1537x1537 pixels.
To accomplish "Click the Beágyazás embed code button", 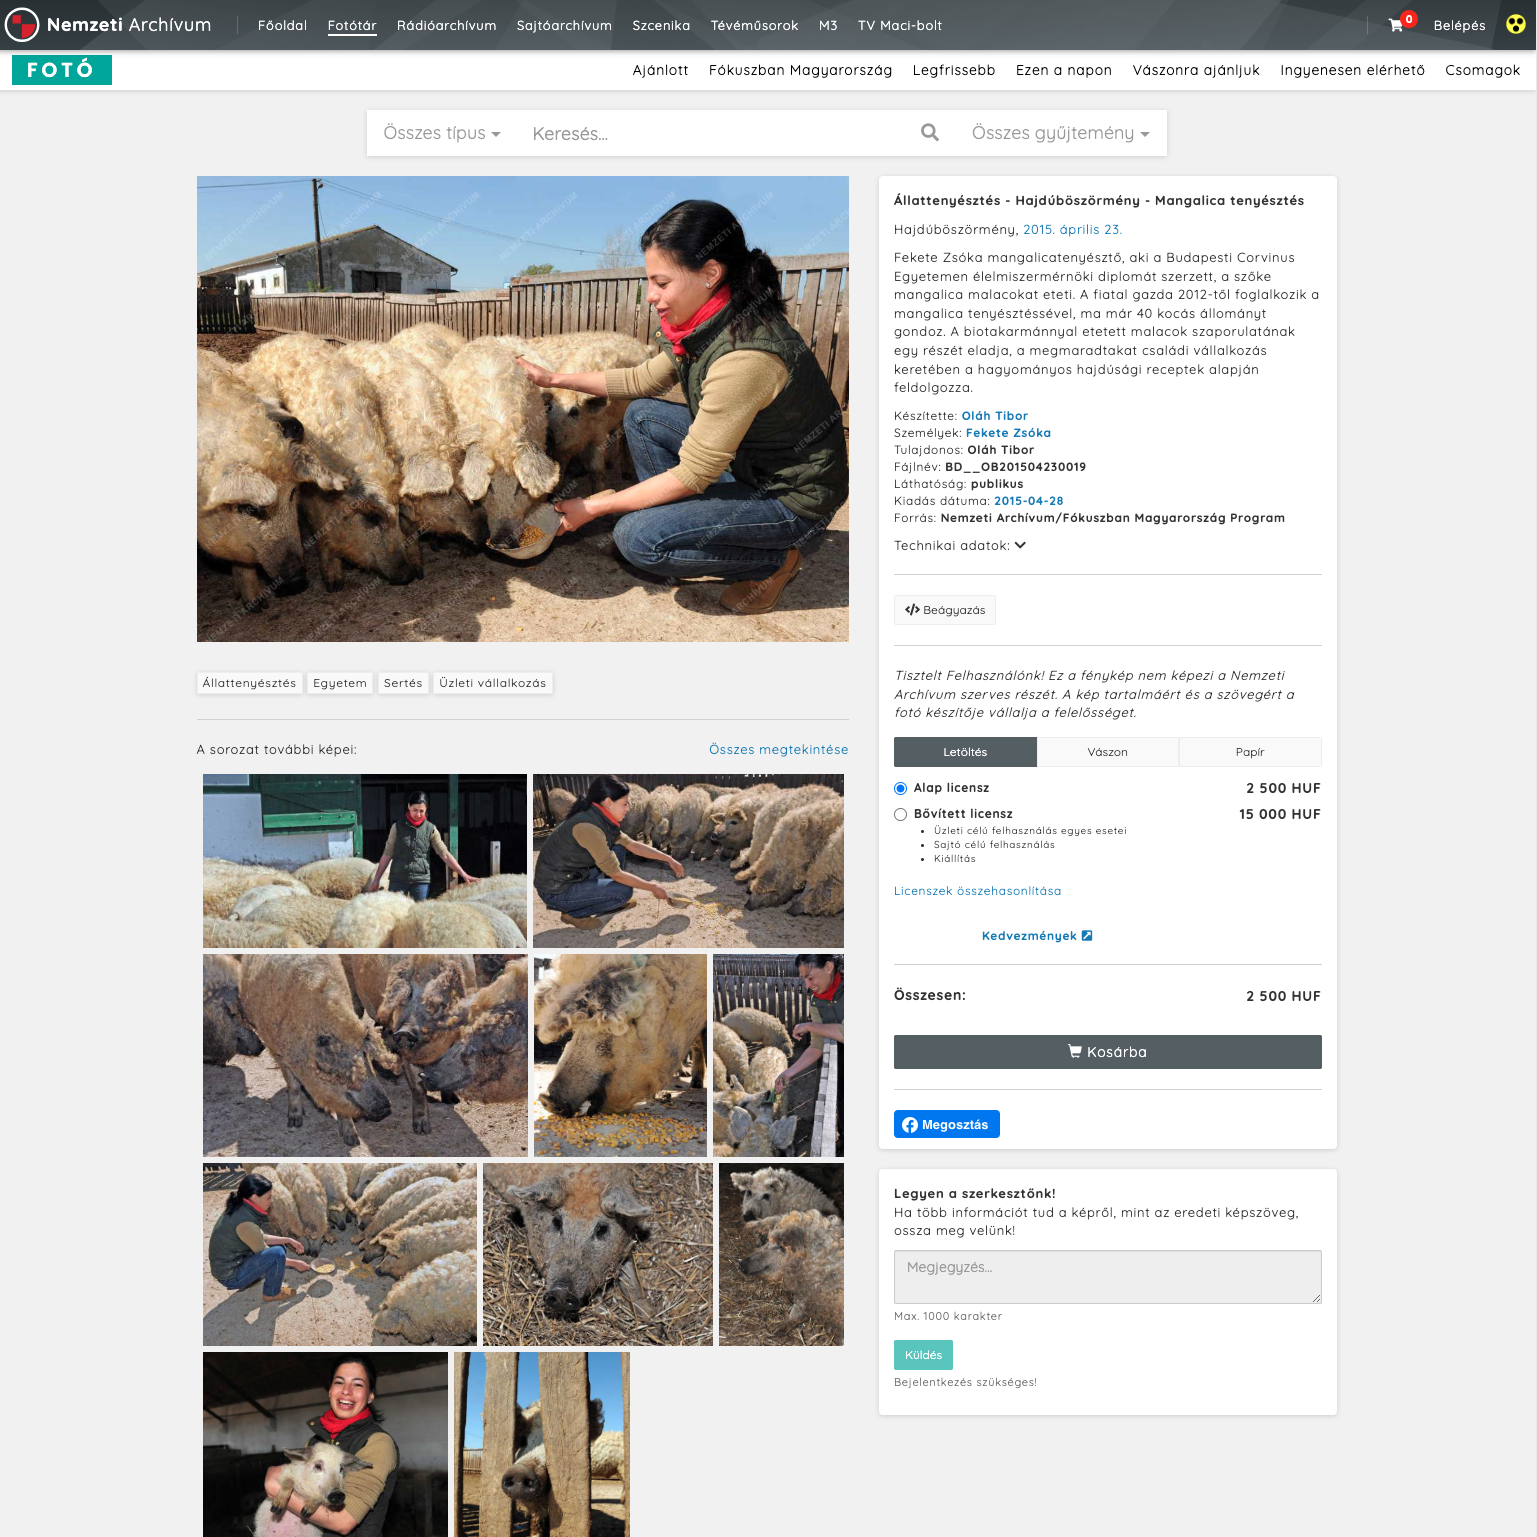I will 945,610.
